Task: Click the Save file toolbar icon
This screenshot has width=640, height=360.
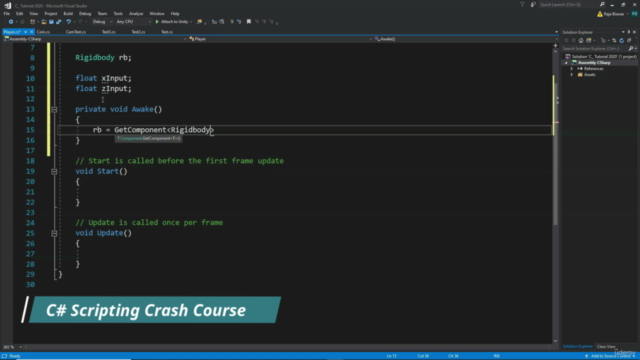Action: 51,22
